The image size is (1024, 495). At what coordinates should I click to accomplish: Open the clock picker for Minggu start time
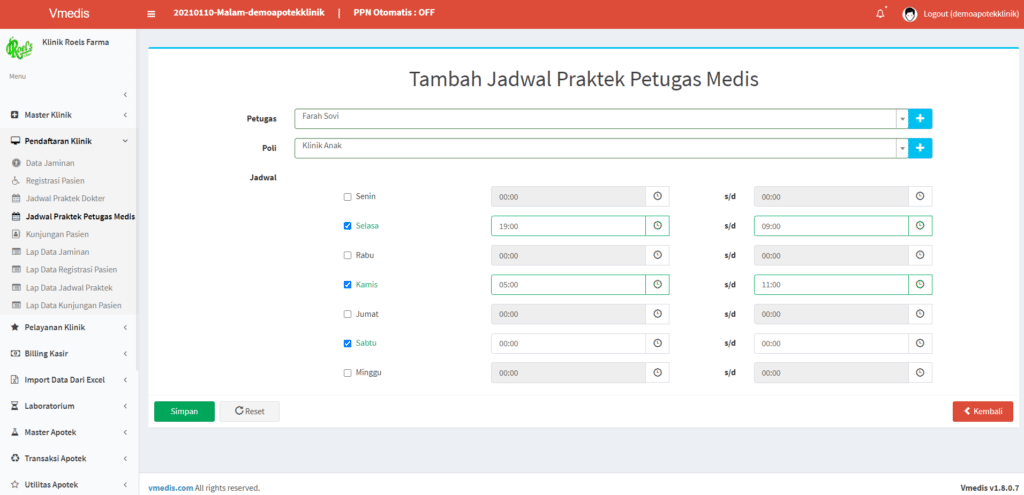tap(658, 373)
